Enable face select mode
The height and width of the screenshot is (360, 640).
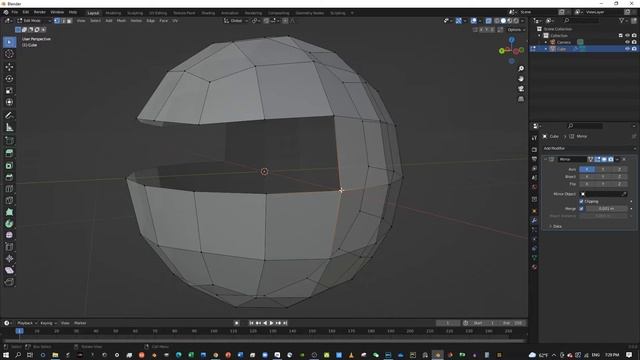(x=69, y=20)
